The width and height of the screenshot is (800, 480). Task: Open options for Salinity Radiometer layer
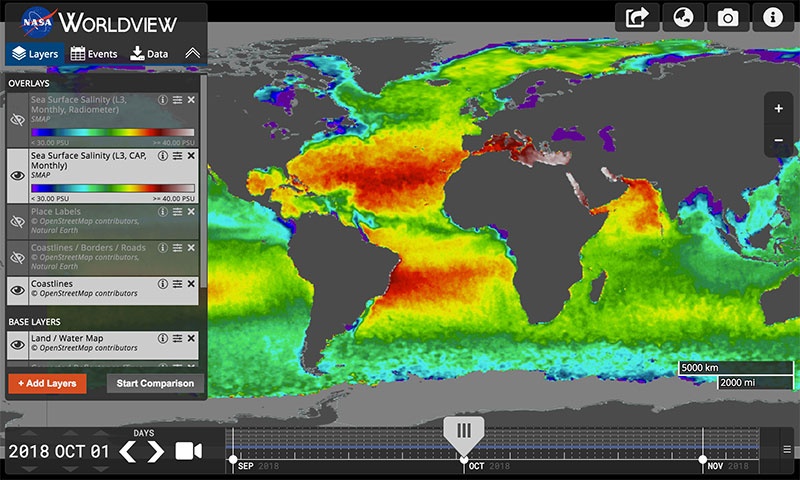[177, 100]
